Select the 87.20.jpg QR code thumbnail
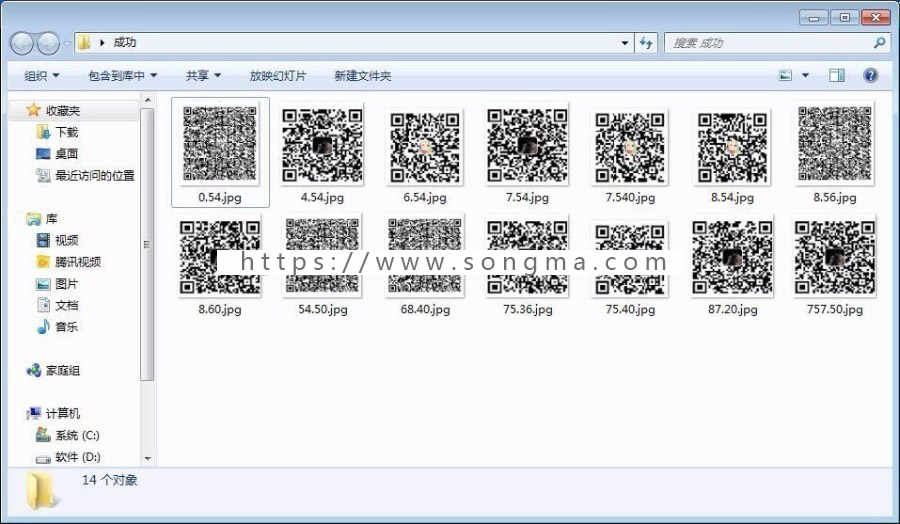Screen dimensions: 900x524 (732, 258)
